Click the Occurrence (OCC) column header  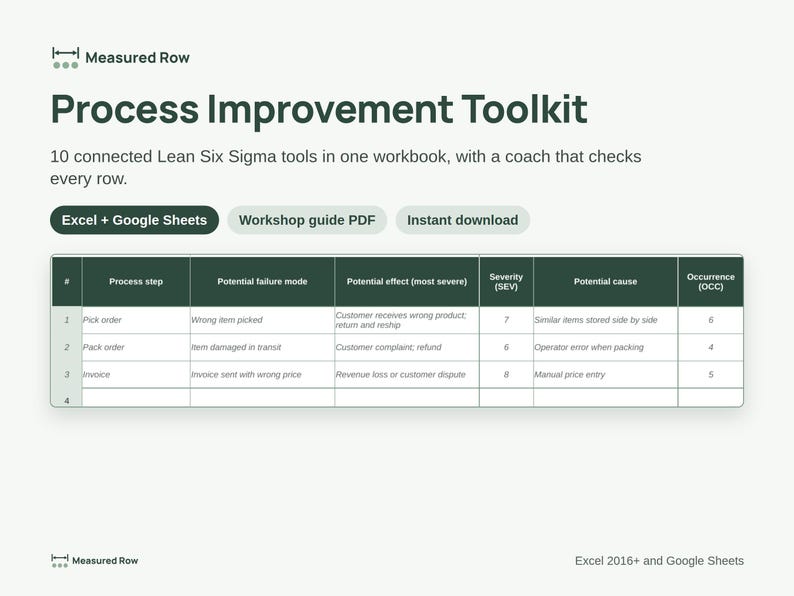click(x=710, y=282)
